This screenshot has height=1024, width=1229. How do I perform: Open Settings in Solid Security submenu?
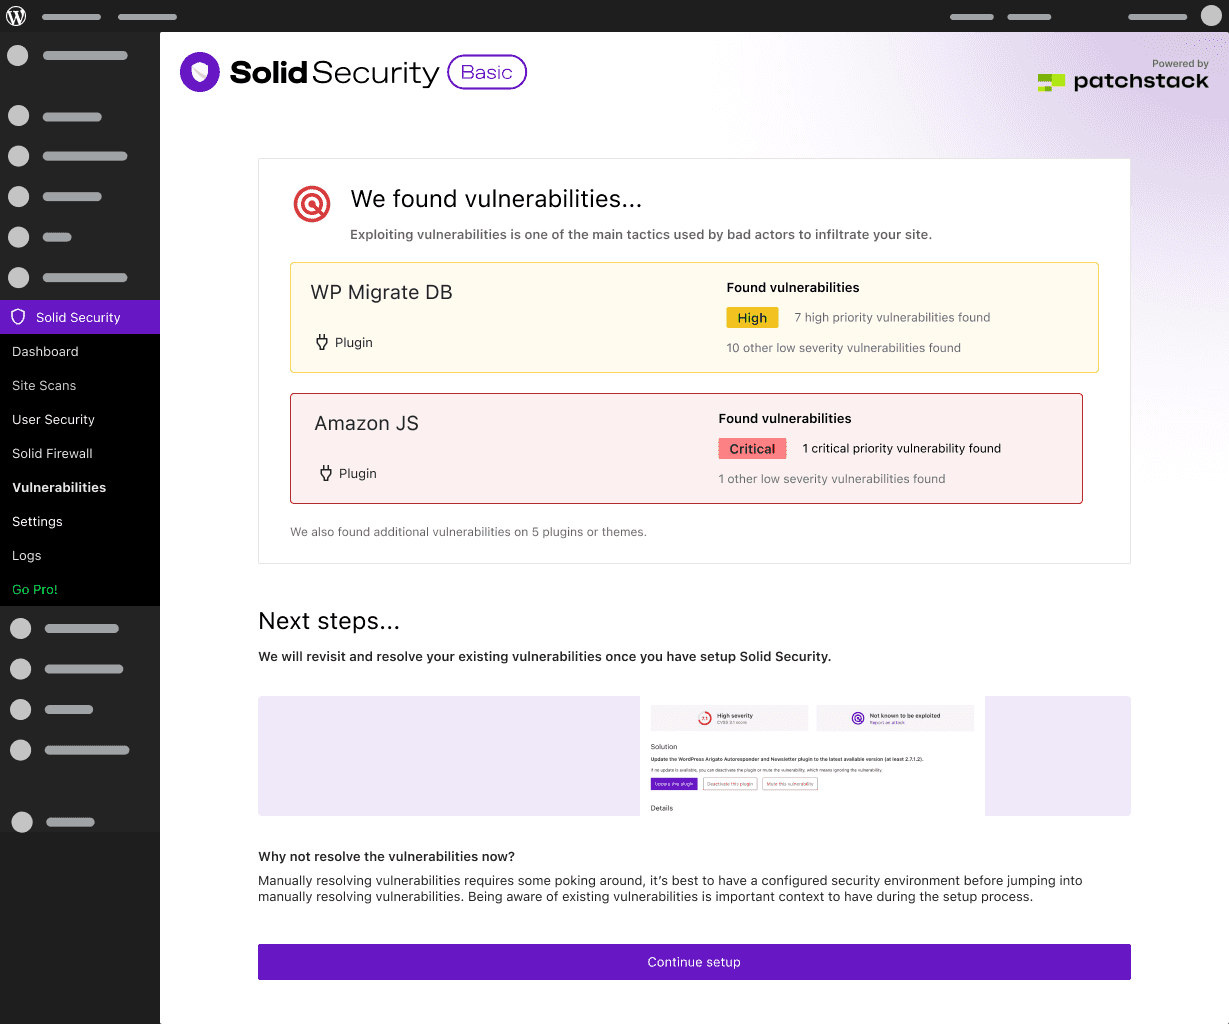tap(37, 521)
